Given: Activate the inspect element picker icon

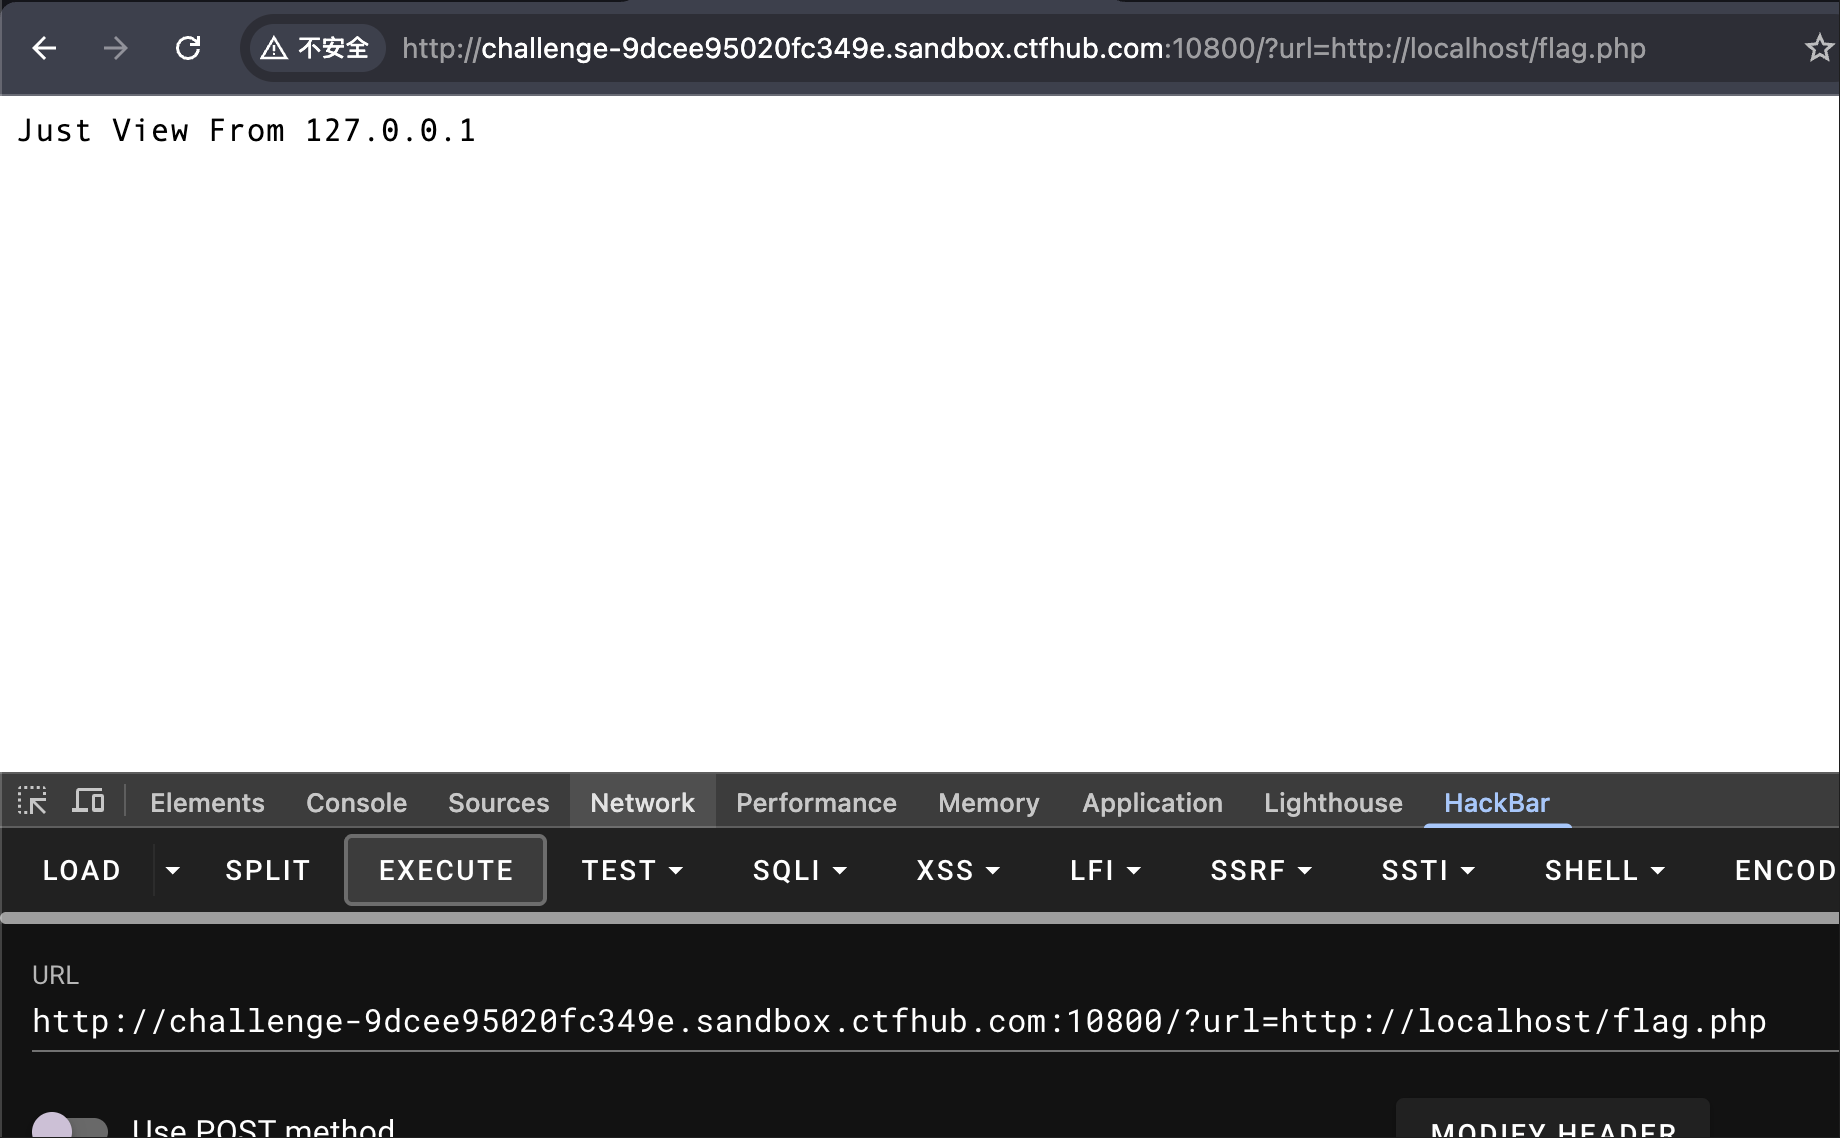Looking at the screenshot, I should pos(32,802).
